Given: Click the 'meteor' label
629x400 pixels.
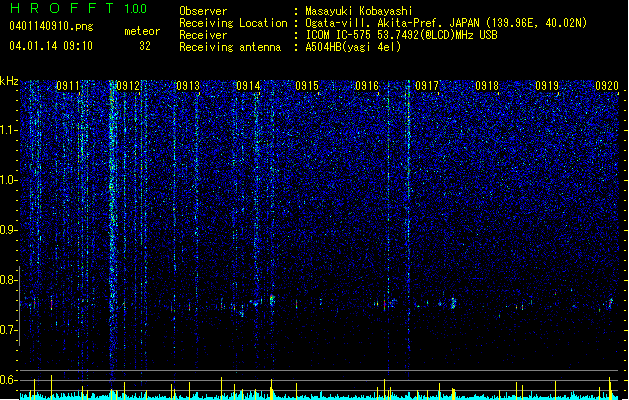Looking at the screenshot, I should (142, 31).
